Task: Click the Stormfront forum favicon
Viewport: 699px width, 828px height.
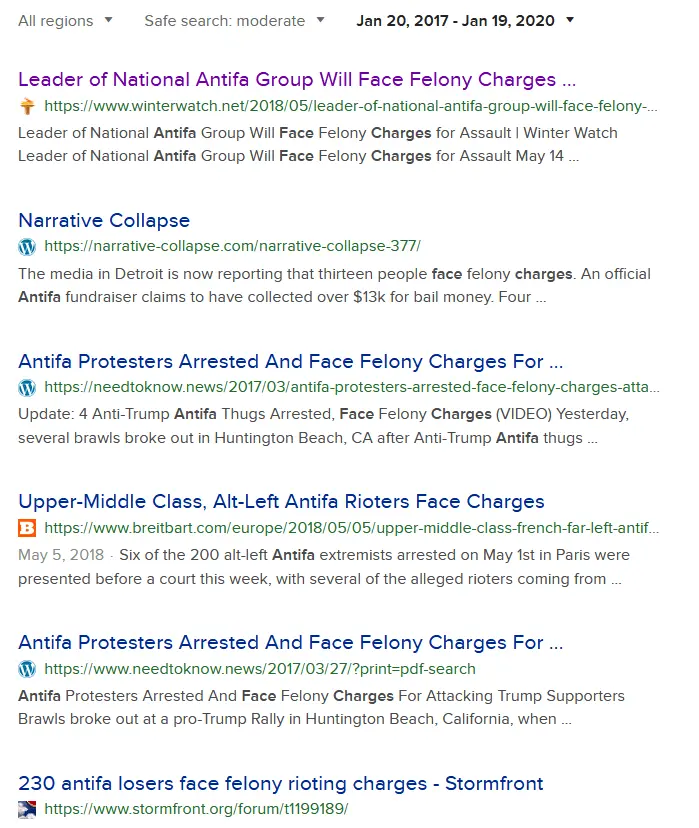Action: [x=27, y=810]
